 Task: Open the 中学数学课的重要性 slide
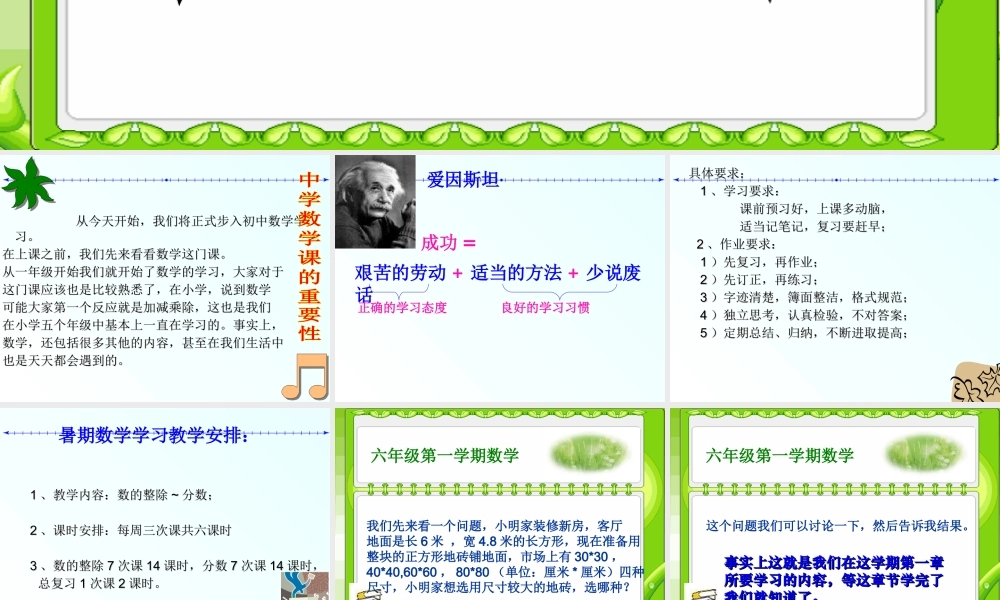click(x=308, y=260)
